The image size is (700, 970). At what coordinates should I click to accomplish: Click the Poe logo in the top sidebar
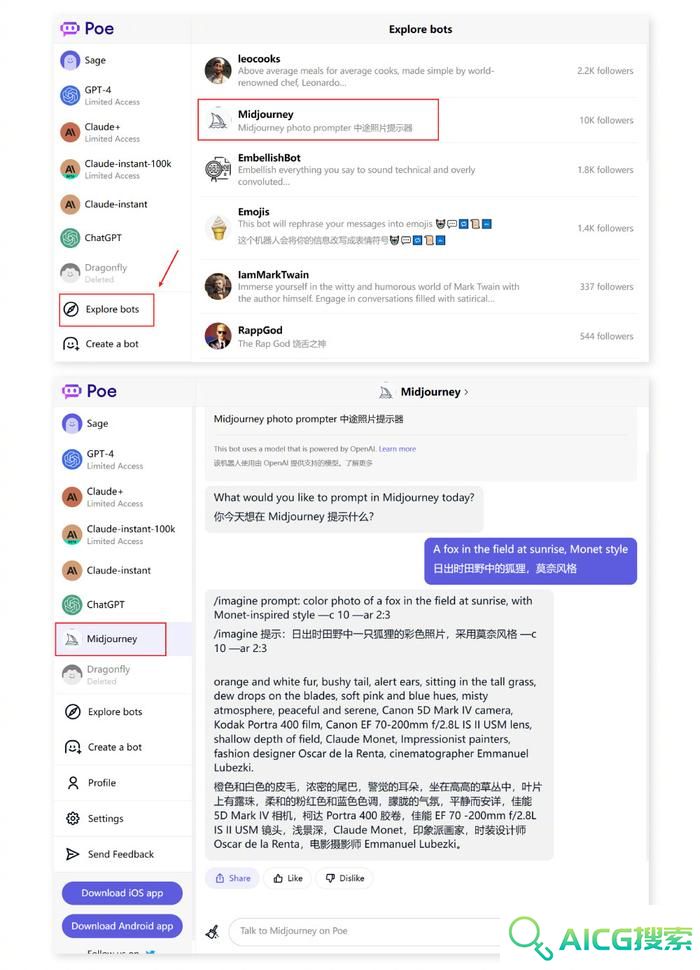(x=87, y=28)
